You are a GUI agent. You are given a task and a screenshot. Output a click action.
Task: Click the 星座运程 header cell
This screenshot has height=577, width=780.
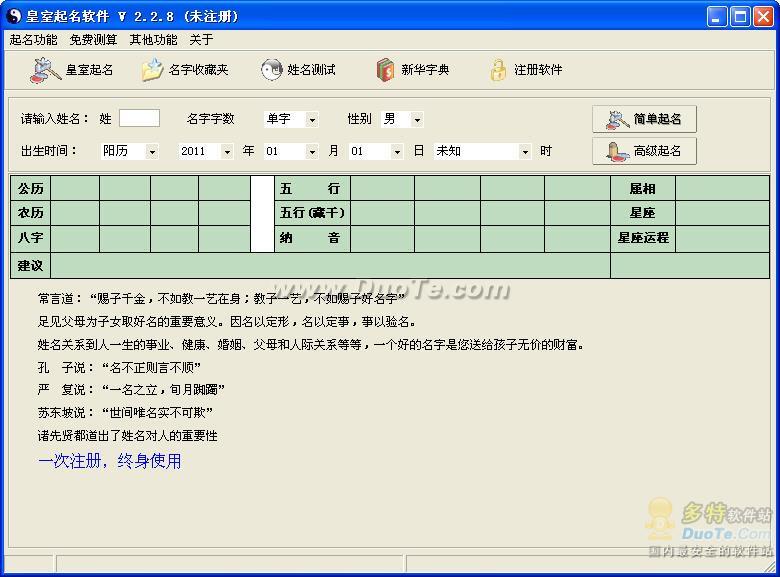(643, 238)
